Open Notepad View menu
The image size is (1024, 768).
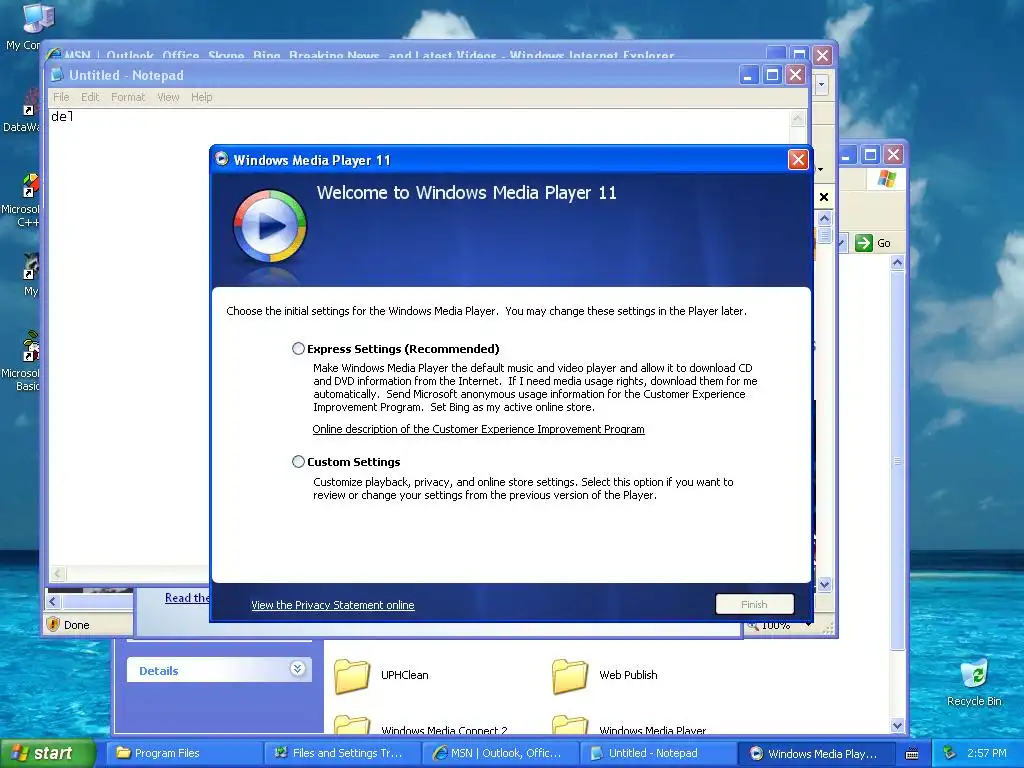[x=168, y=97]
